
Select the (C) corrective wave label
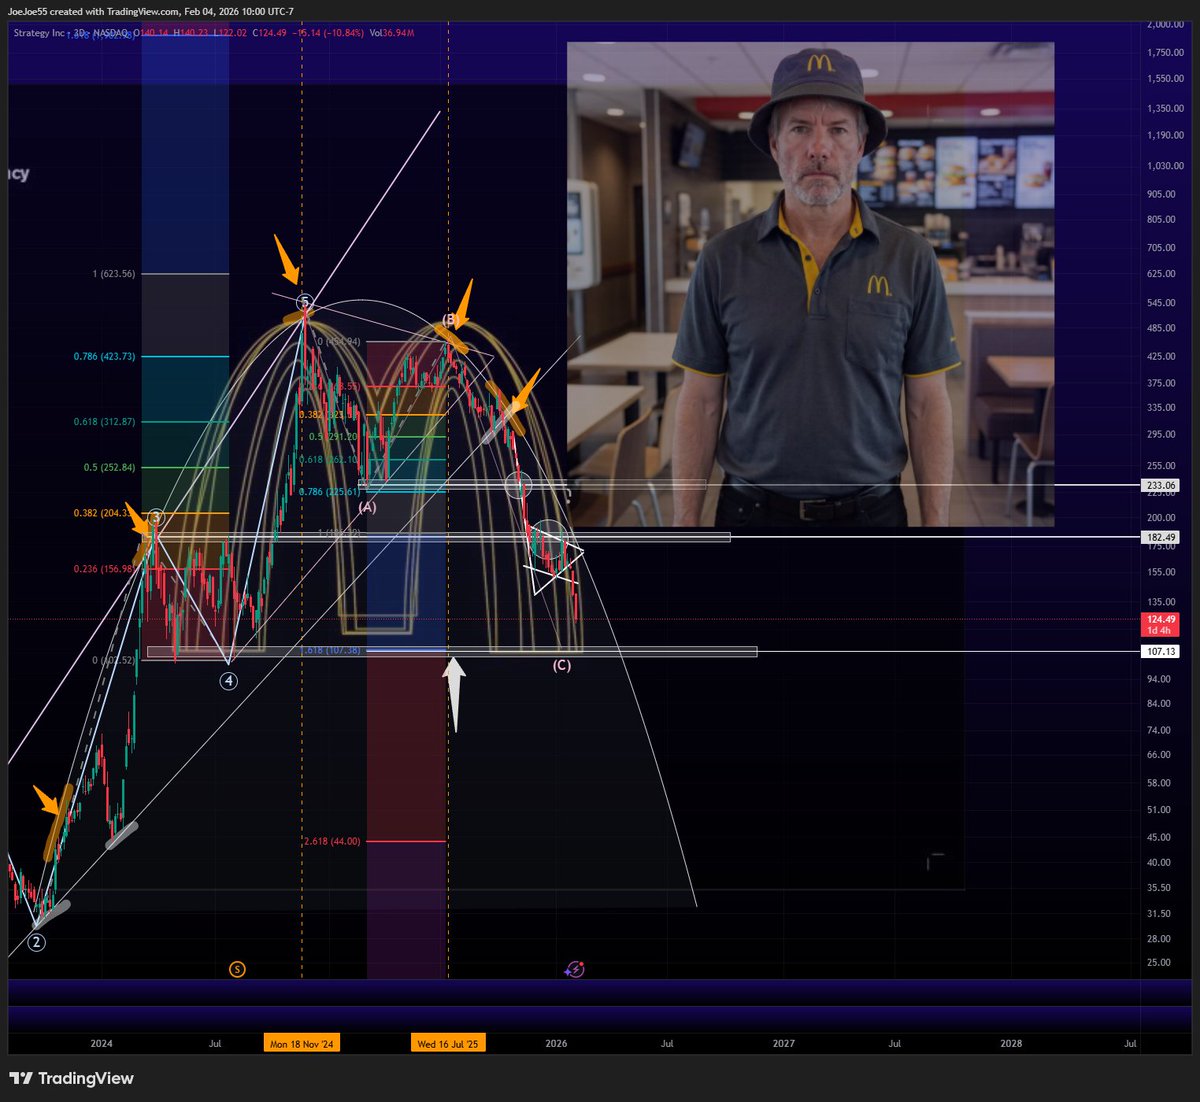[x=562, y=665]
